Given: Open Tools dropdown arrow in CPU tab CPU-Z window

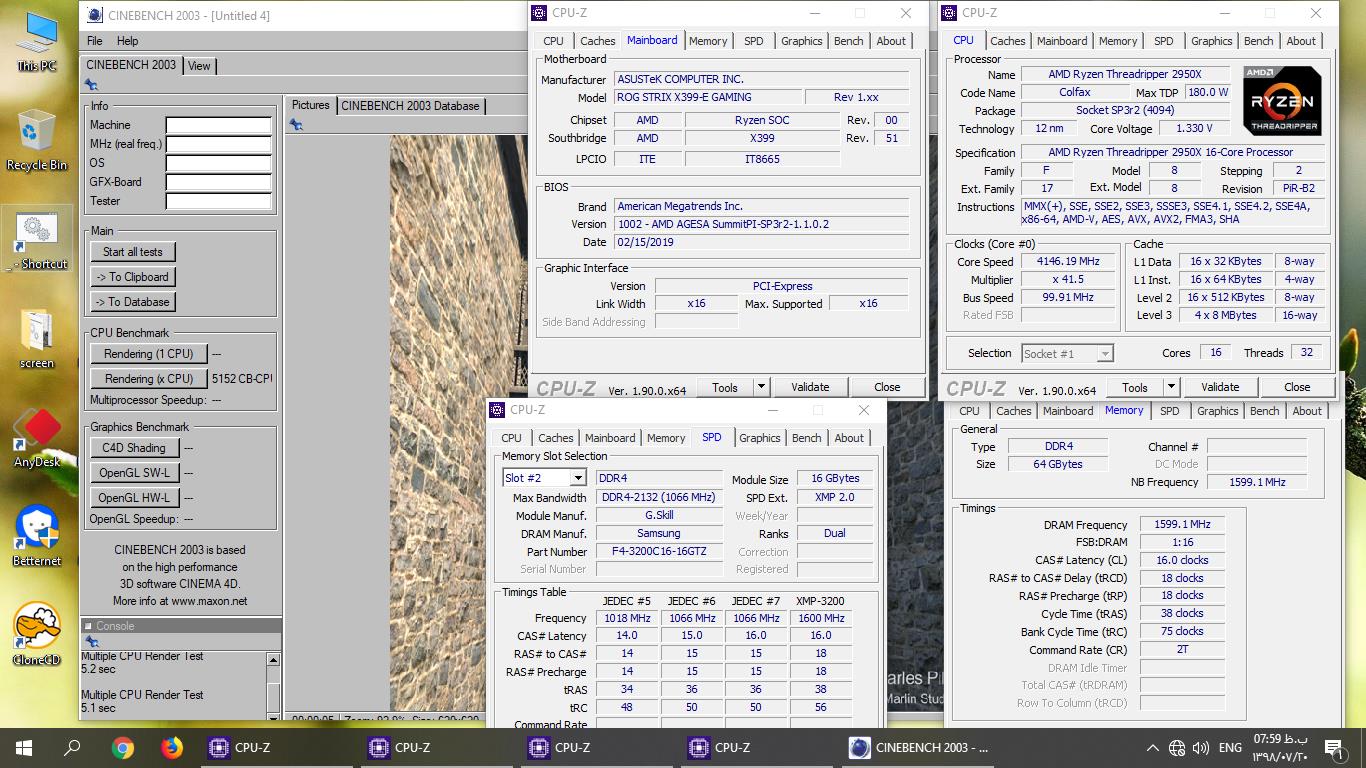Looking at the screenshot, I should (1171, 387).
